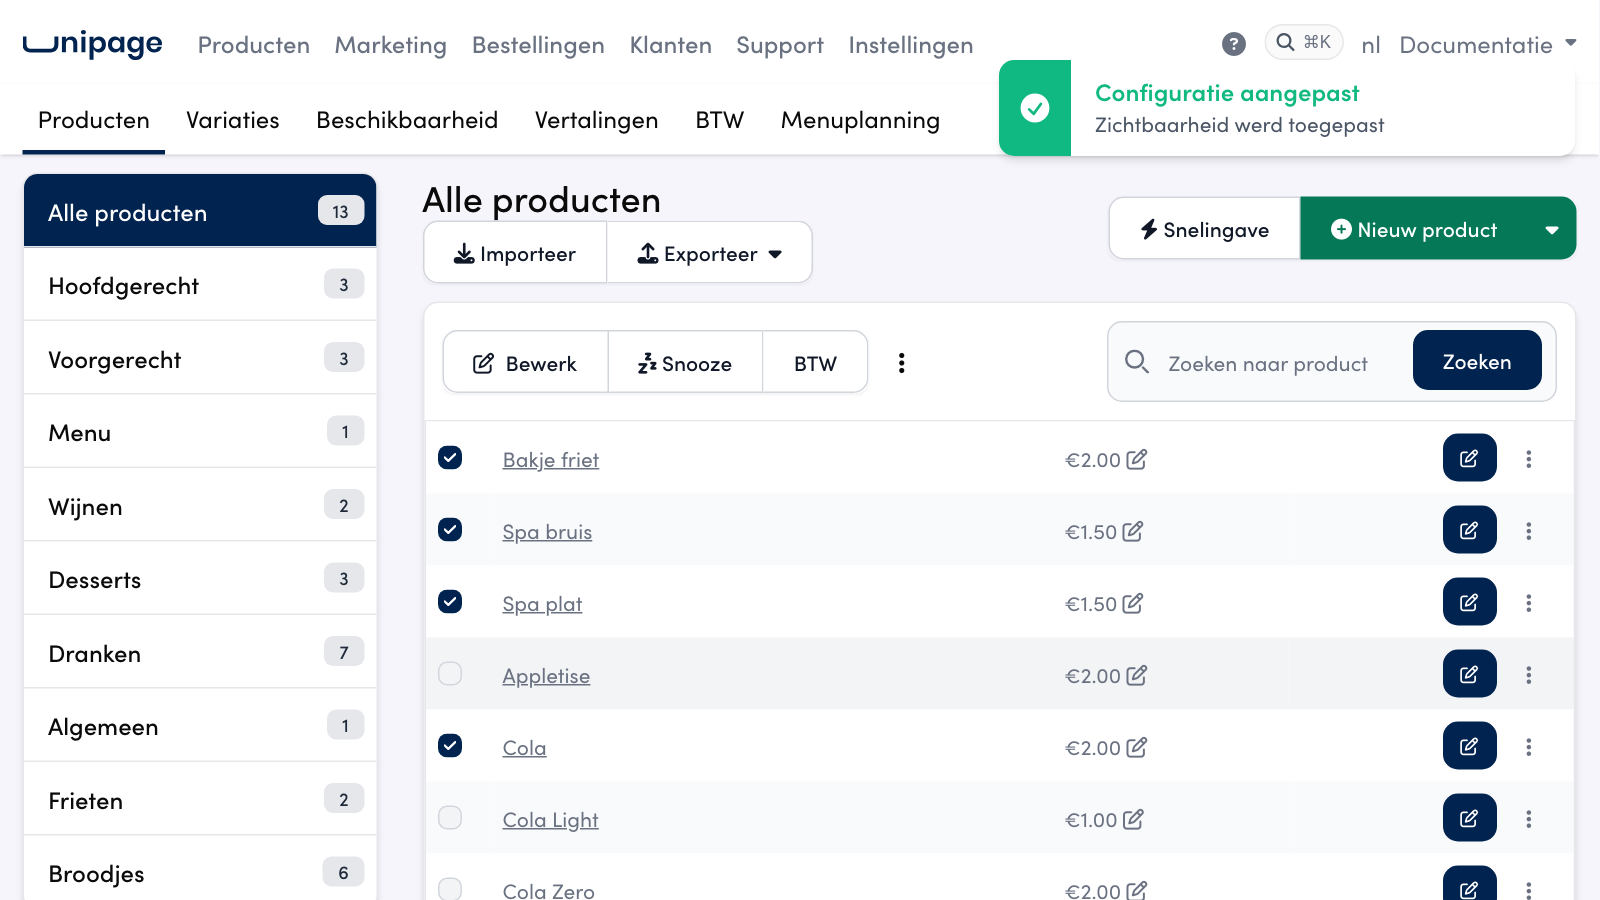Switch to the Beschikbaarheid tab
The height and width of the screenshot is (900, 1600).
(407, 120)
